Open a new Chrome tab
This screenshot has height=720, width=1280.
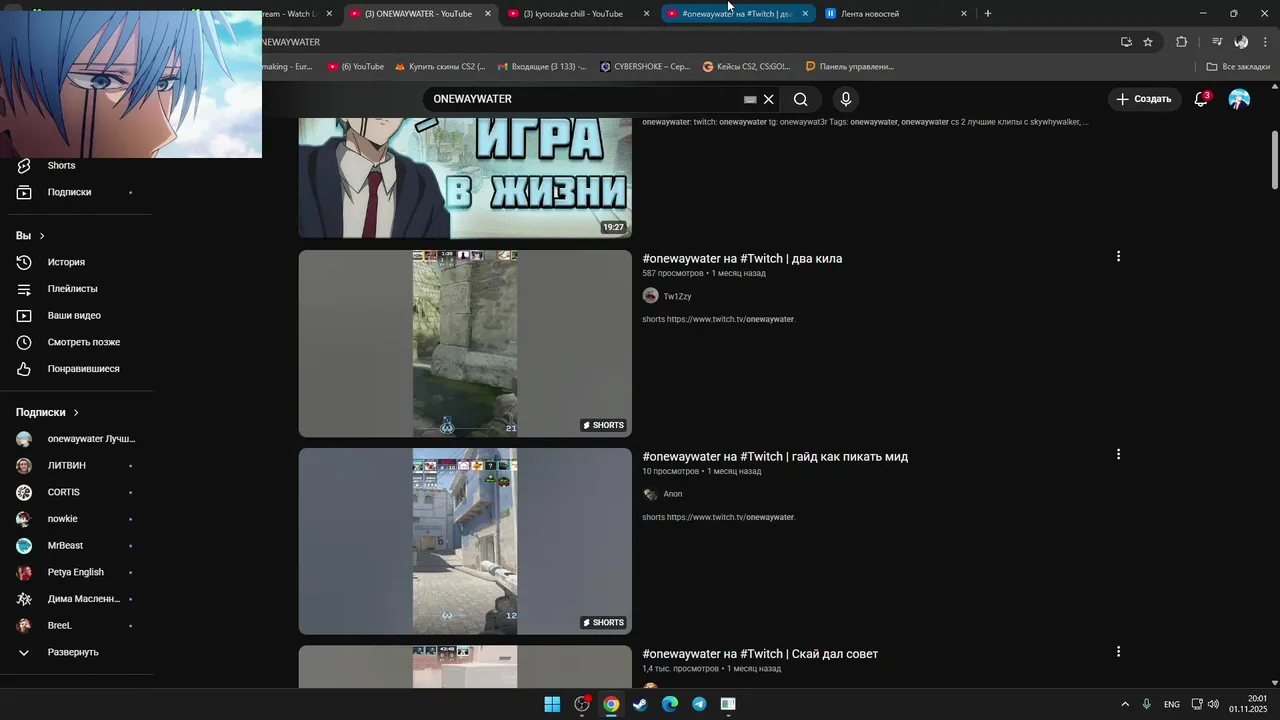pos(988,14)
